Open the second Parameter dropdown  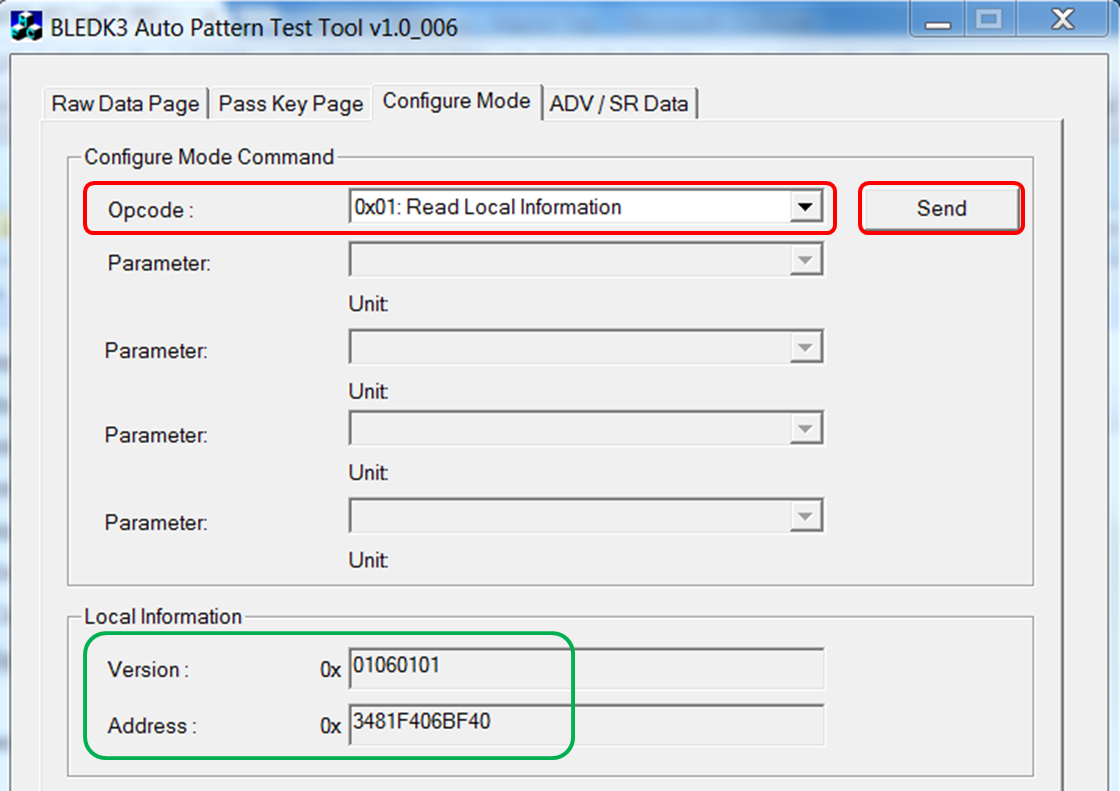(x=805, y=348)
